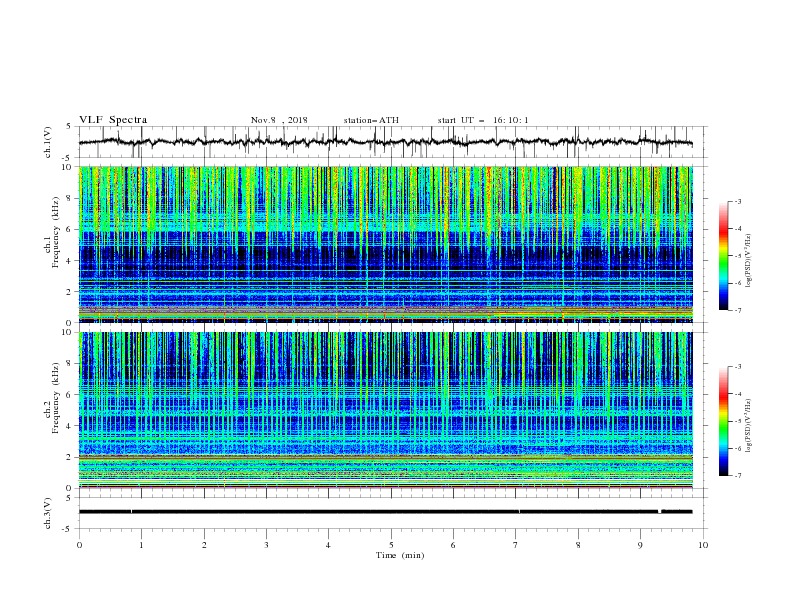792x612 pixels.
Task: Click the 'ch.1(V)' waveform axis label
Action: pos(48,142)
